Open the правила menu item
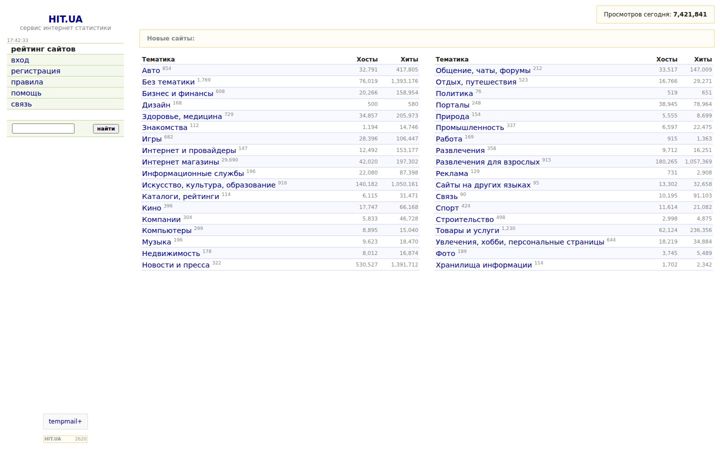 pos(27,82)
